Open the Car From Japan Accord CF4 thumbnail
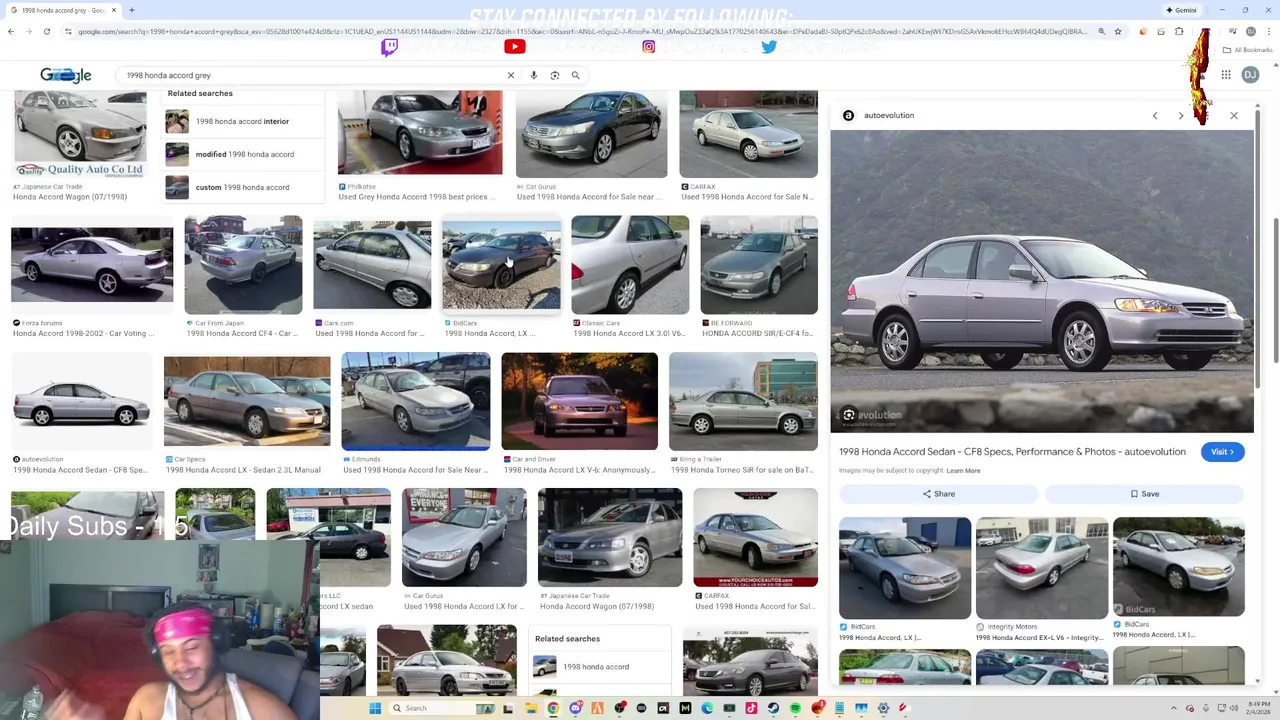The image size is (1280, 720). pos(243,265)
